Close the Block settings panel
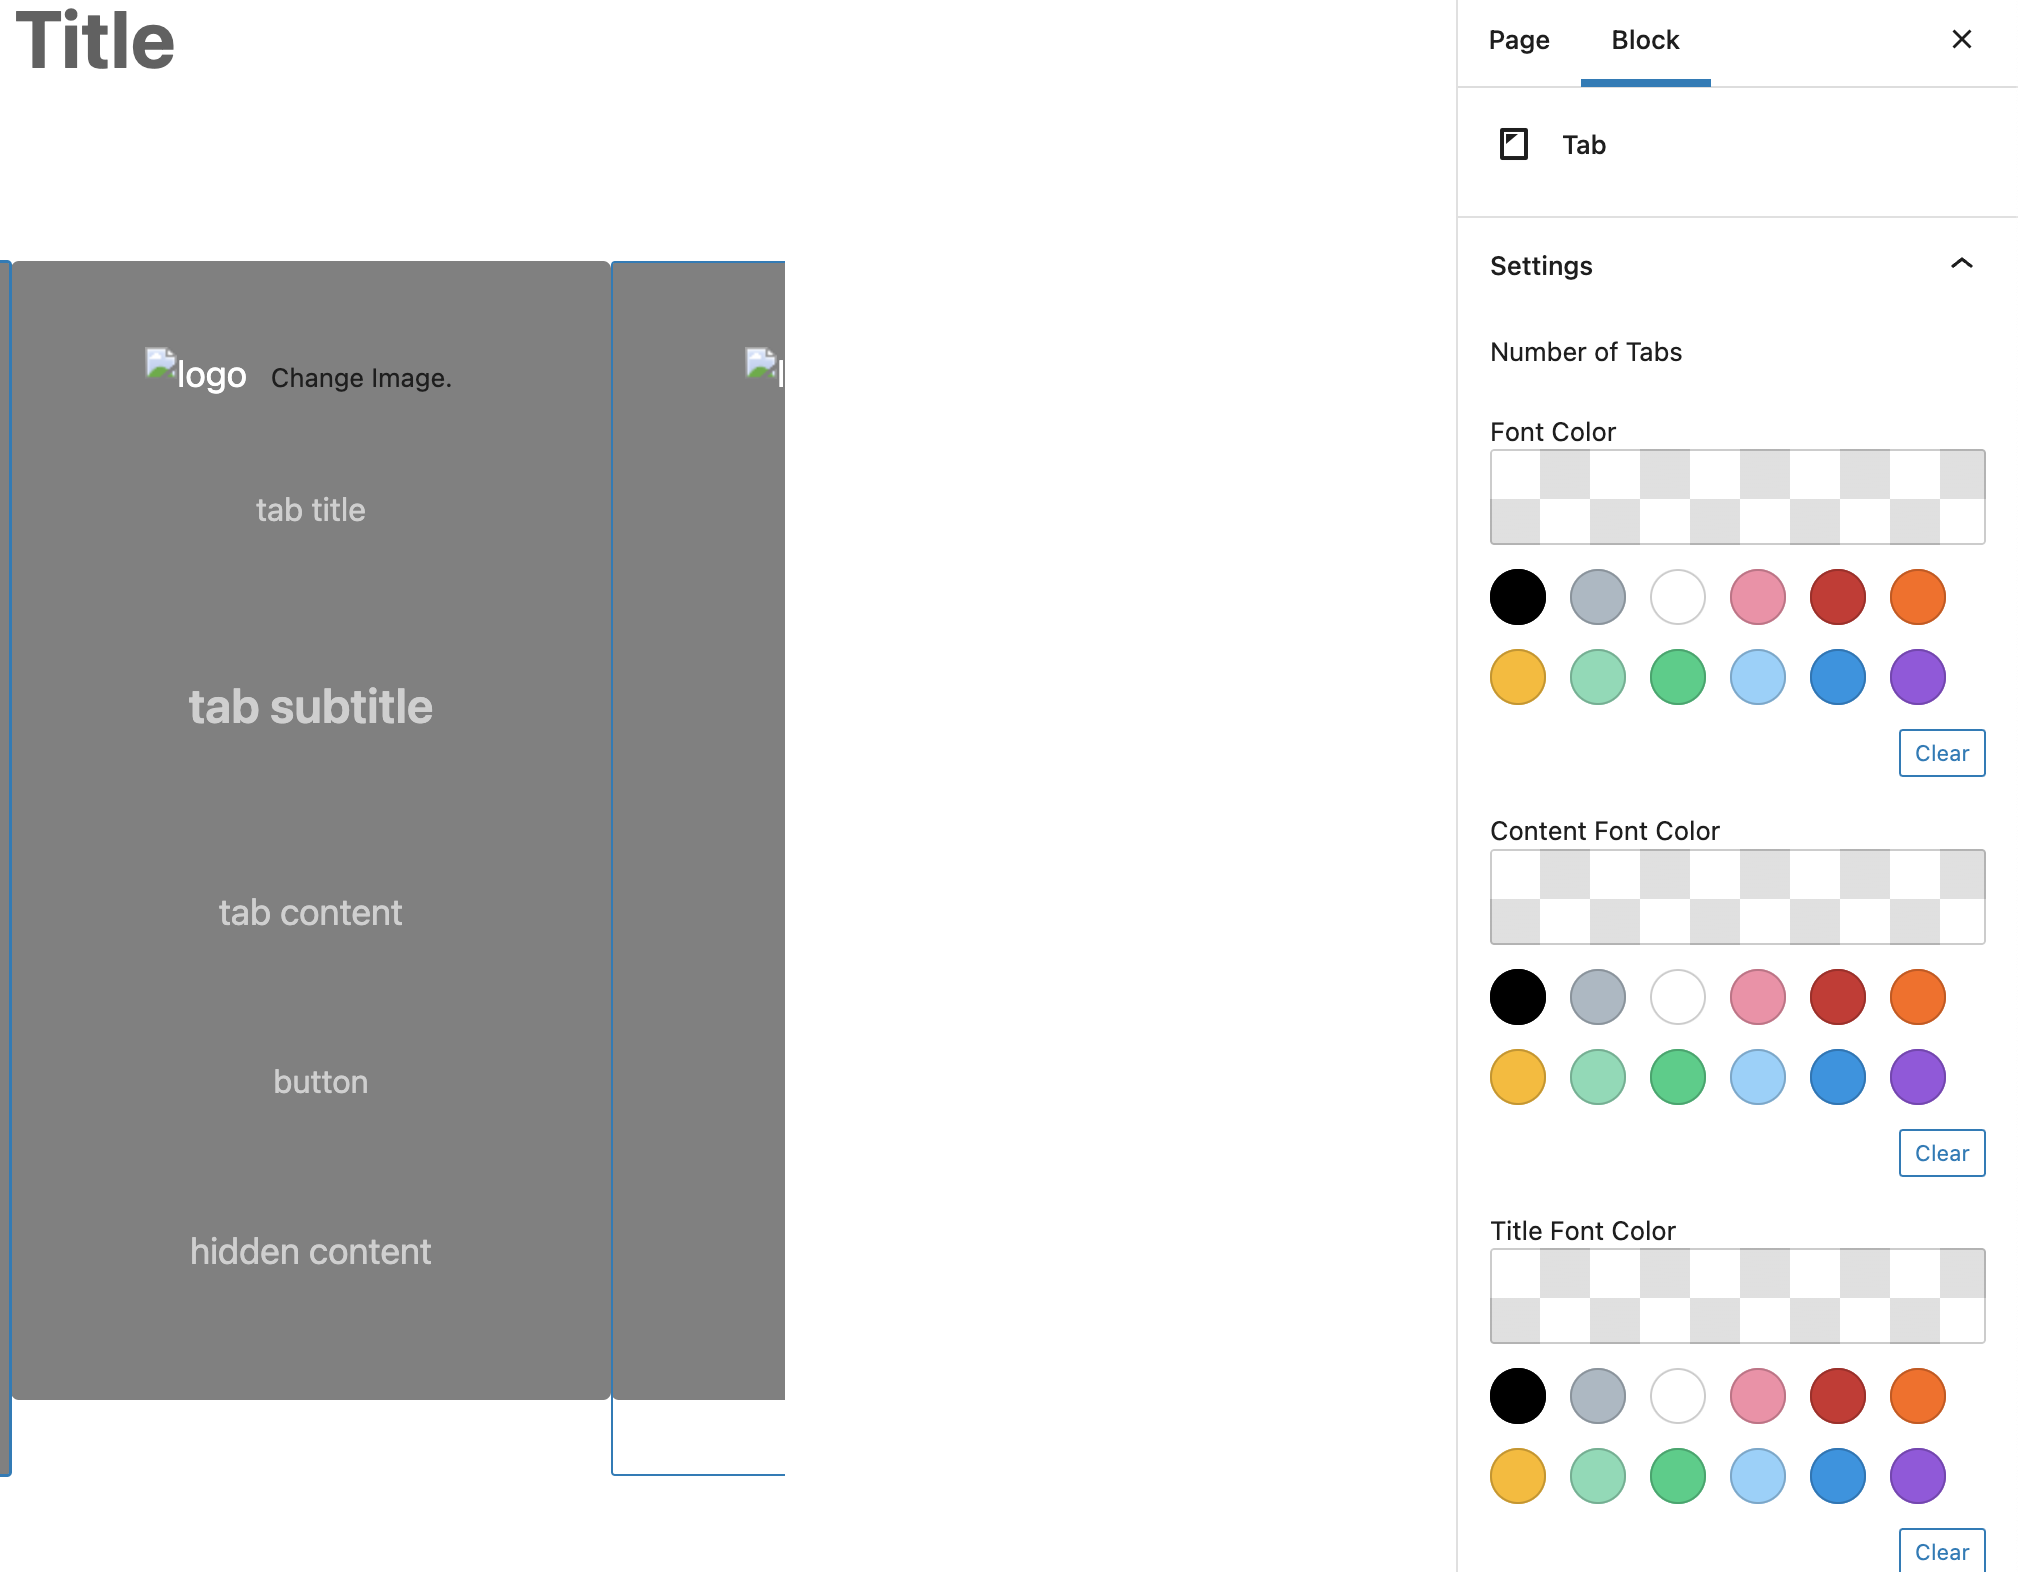 (1962, 39)
